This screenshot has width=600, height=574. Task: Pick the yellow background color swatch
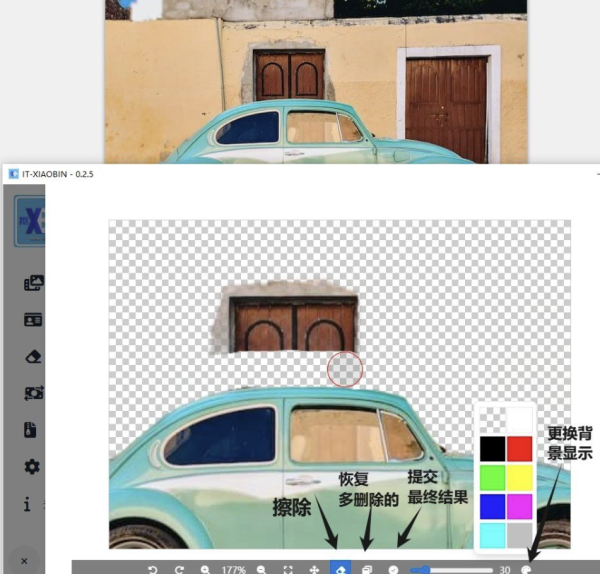(x=519, y=477)
